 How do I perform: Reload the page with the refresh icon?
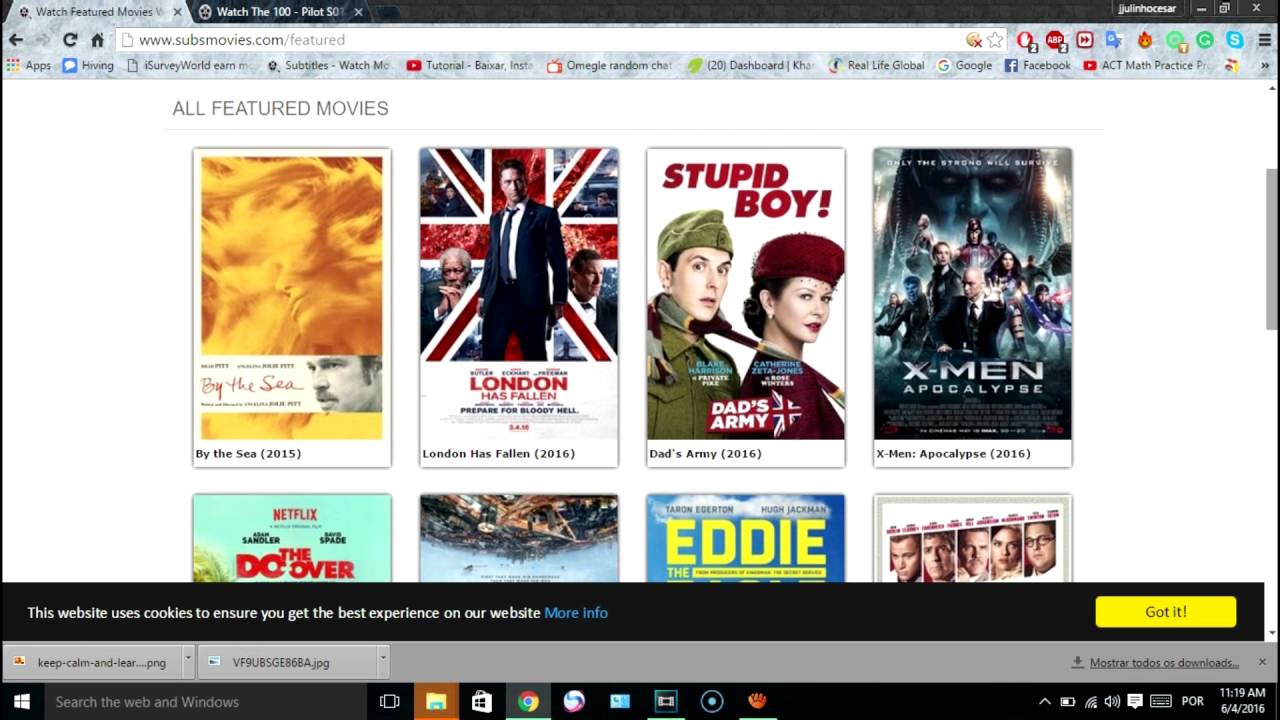(69, 40)
